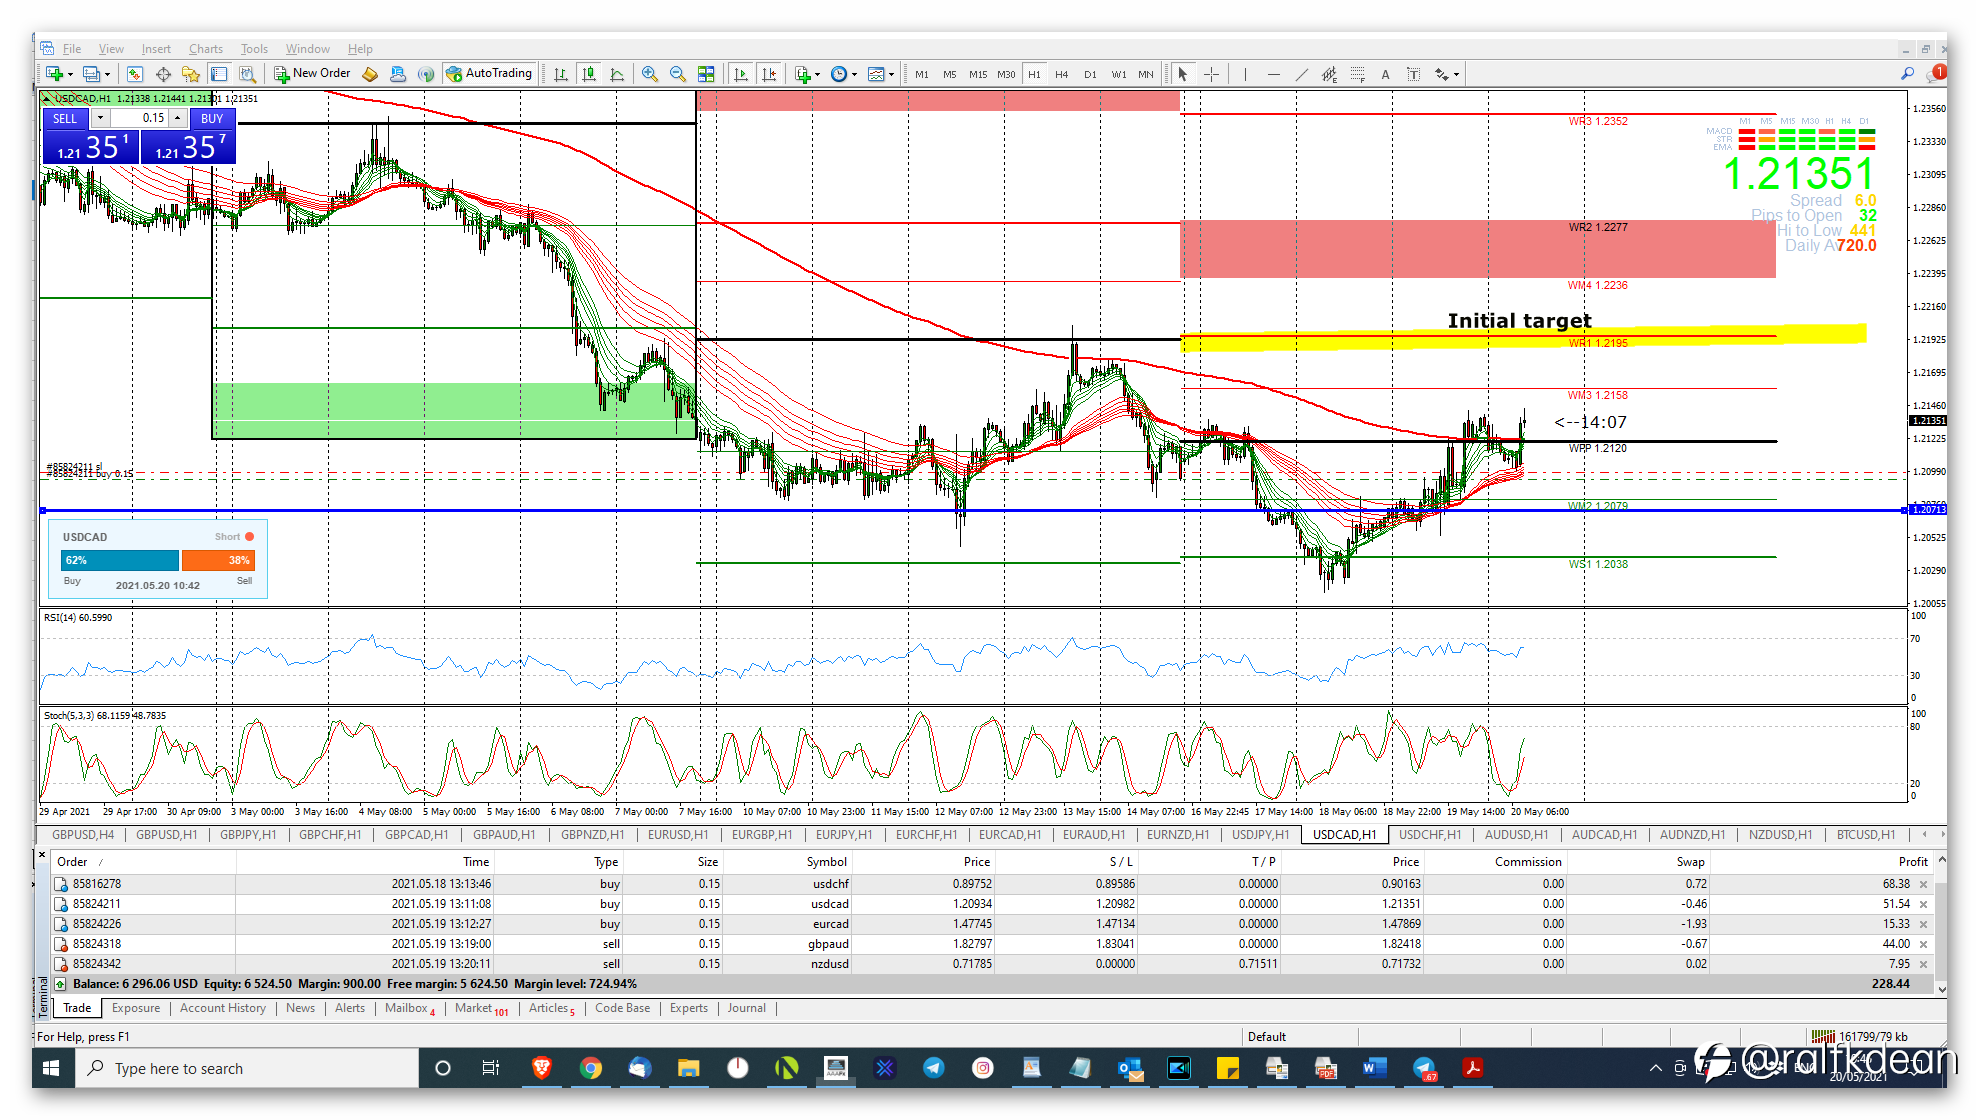The image size is (1979, 1120).
Task: Click the one-click SELL button
Action: pos(65,118)
